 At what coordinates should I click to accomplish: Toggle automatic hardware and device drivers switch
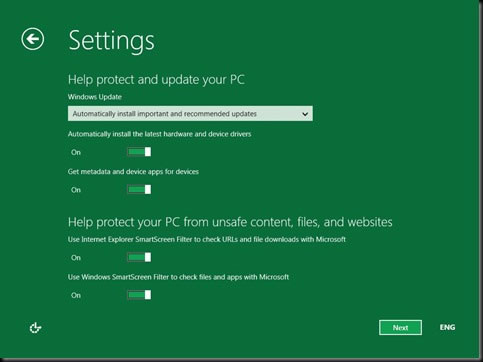click(x=139, y=152)
